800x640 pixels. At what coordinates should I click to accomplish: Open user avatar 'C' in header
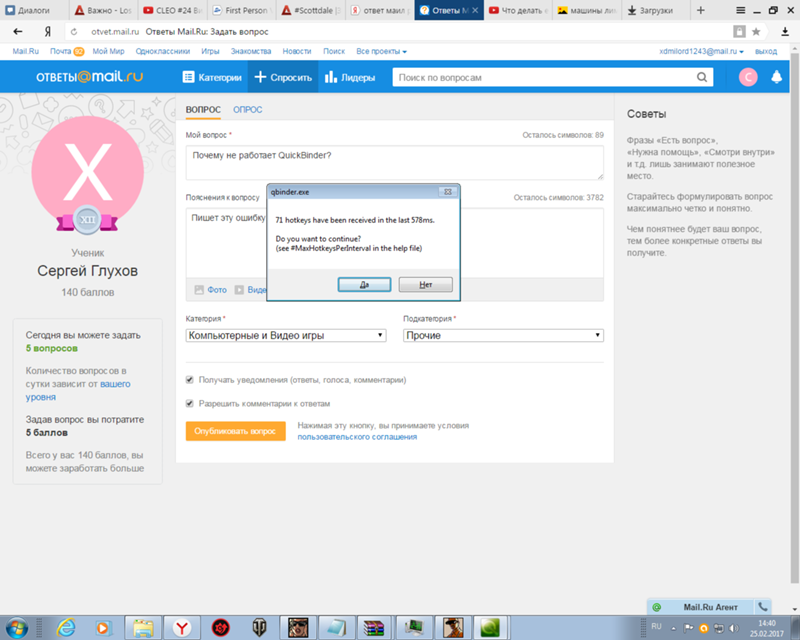pyautogui.click(x=748, y=77)
